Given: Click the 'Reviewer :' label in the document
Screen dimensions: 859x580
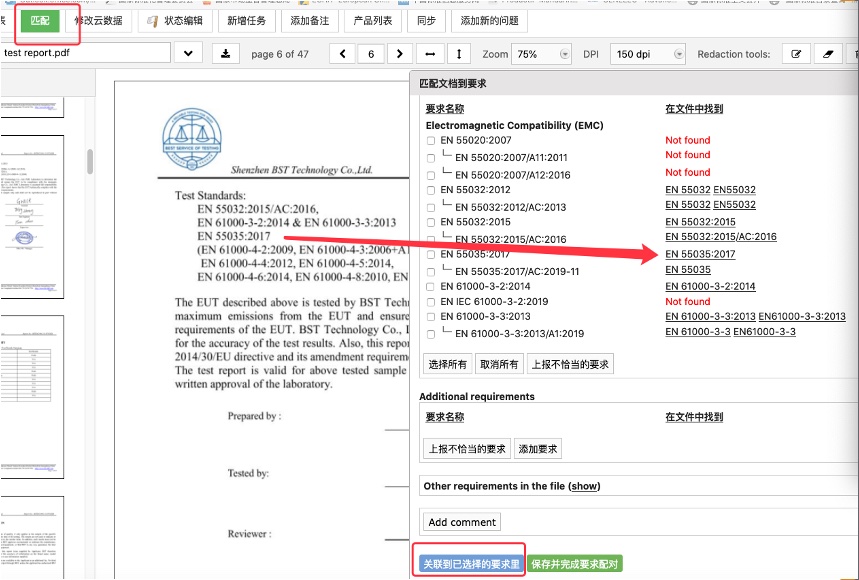Looking at the screenshot, I should (x=249, y=533).
